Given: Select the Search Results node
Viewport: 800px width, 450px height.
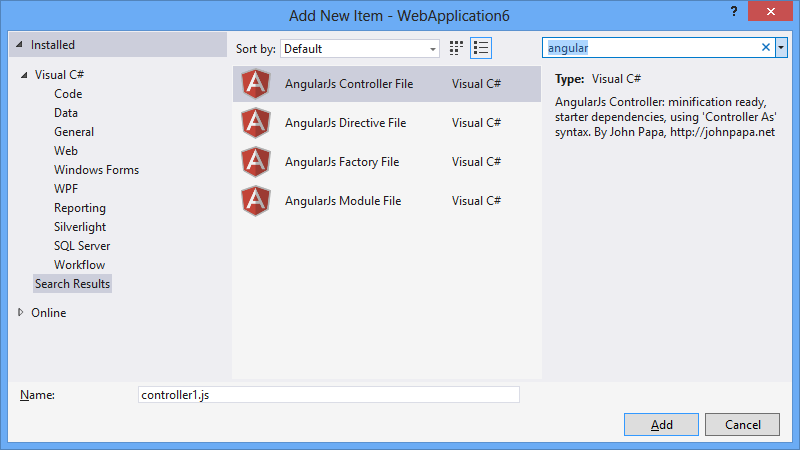Looking at the screenshot, I should (x=72, y=284).
